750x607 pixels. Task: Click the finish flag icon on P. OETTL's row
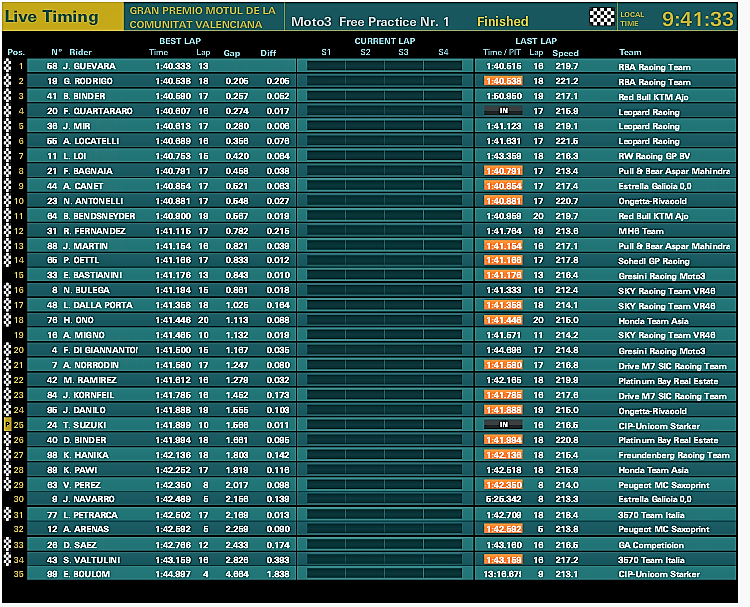pyautogui.click(x=7, y=260)
